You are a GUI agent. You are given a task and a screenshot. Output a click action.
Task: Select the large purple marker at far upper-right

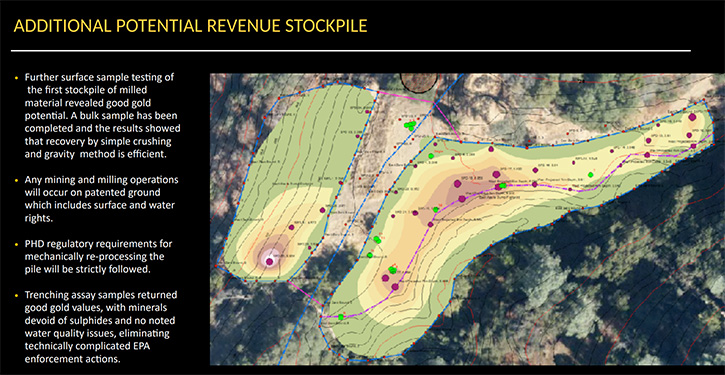point(692,117)
